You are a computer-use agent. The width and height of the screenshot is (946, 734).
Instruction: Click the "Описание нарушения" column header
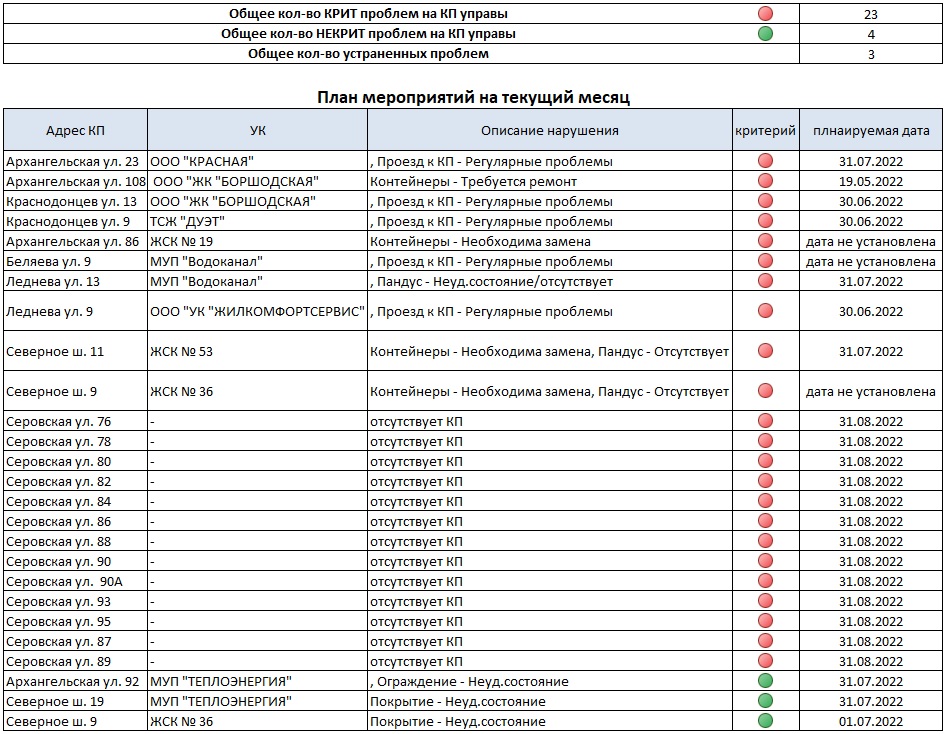click(549, 130)
